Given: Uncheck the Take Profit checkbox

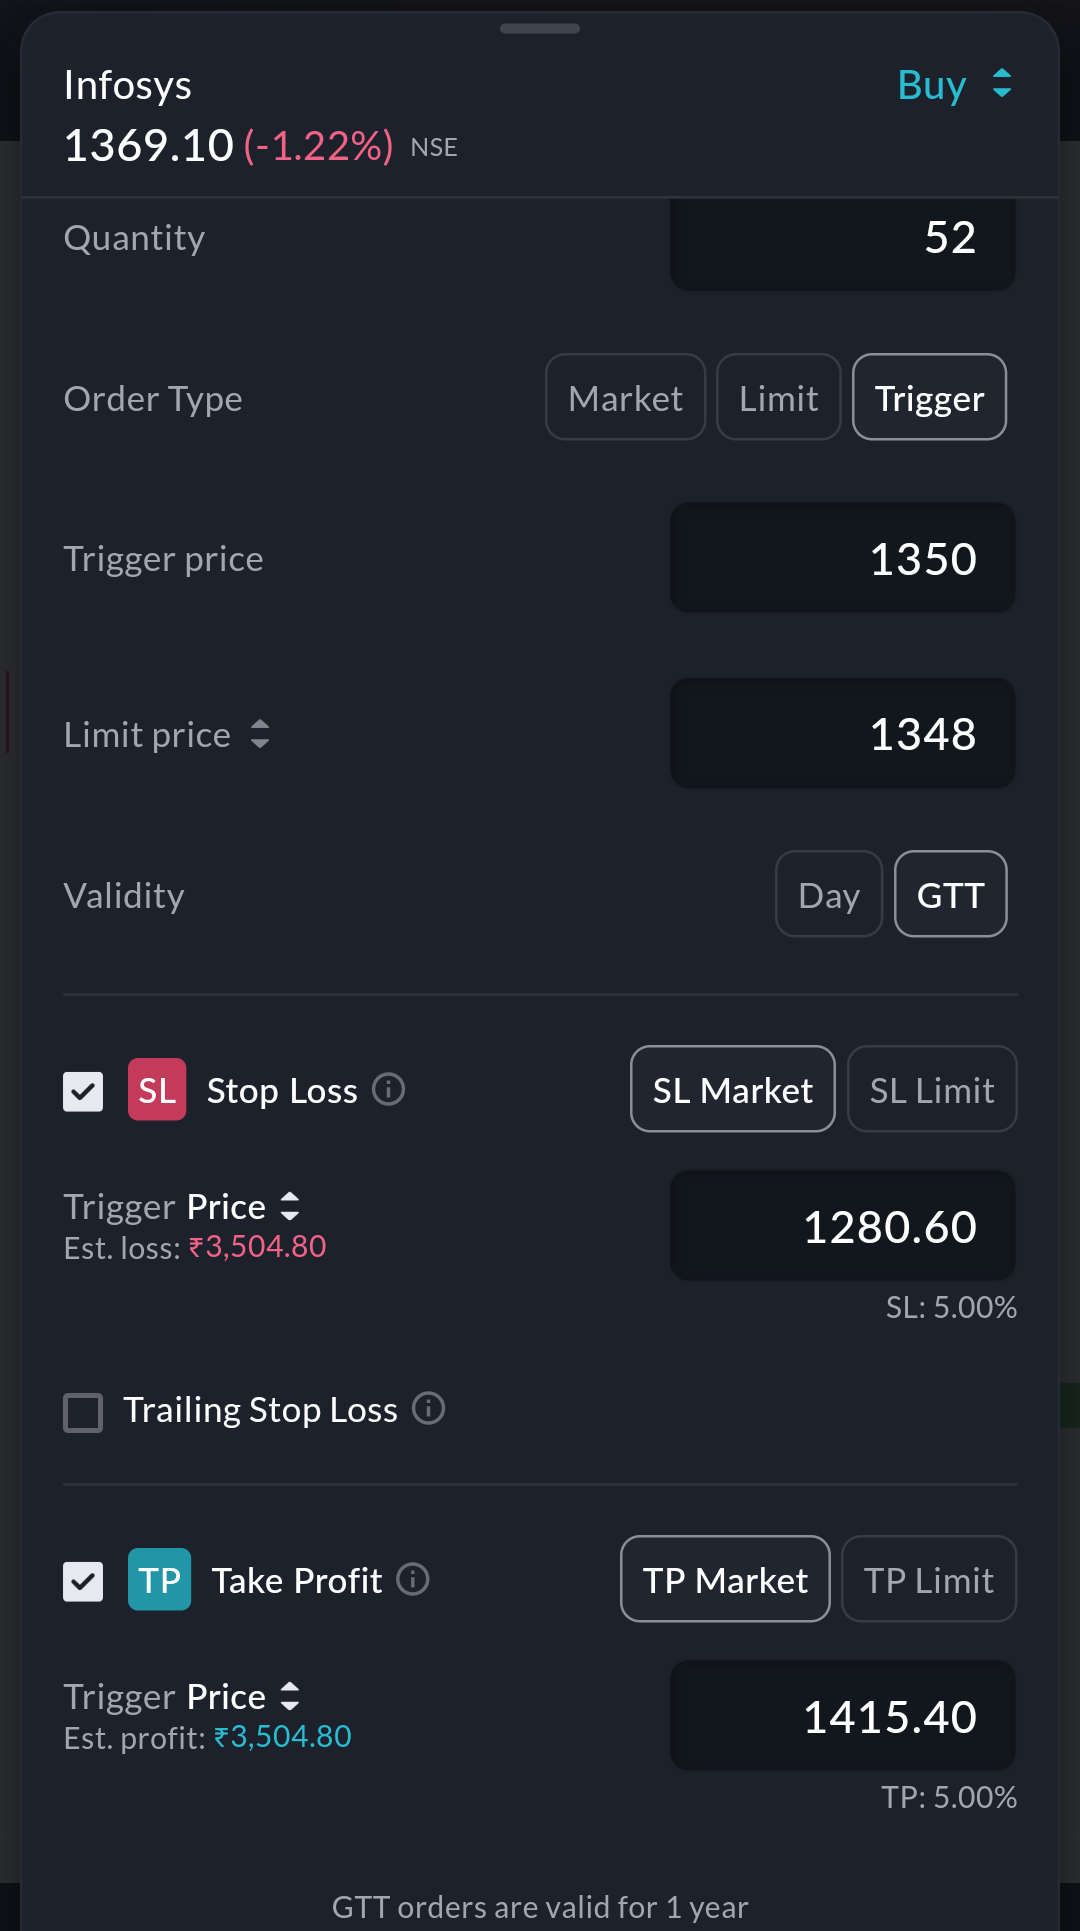Looking at the screenshot, I should pyautogui.click(x=83, y=1581).
